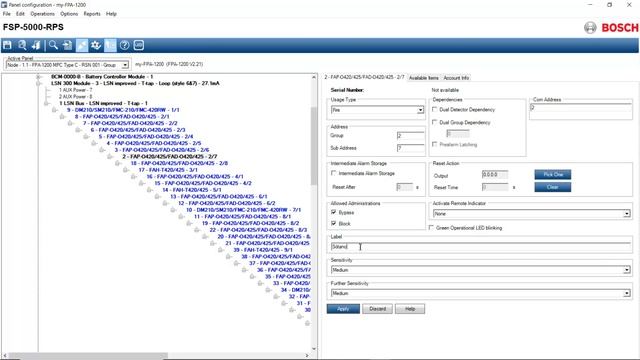Select tree row 1 AUX Power - 7

(76, 90)
